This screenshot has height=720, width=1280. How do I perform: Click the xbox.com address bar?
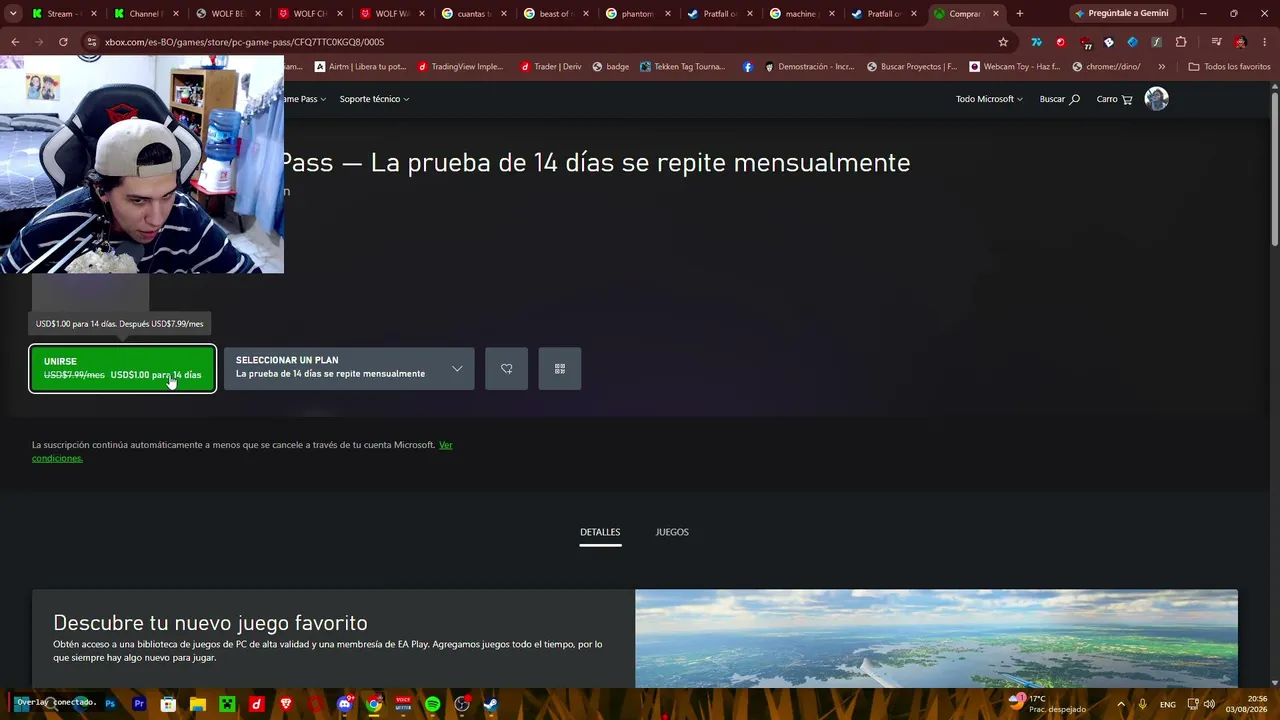click(540, 42)
